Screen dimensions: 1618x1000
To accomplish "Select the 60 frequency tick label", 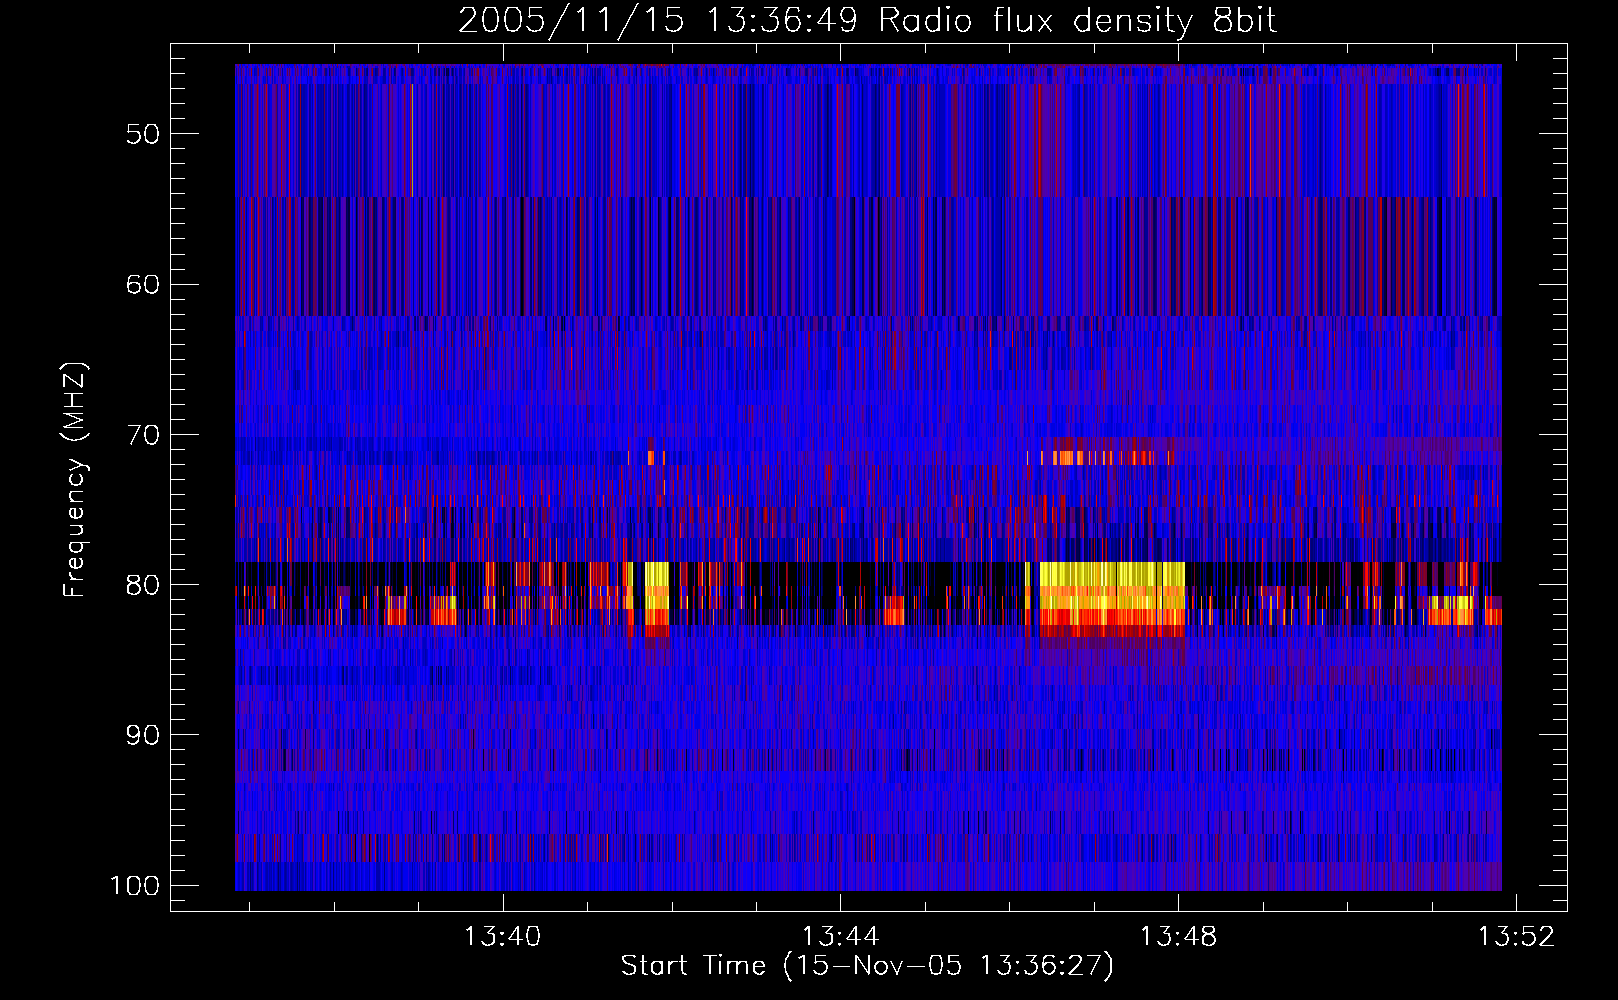I will tap(143, 284).
